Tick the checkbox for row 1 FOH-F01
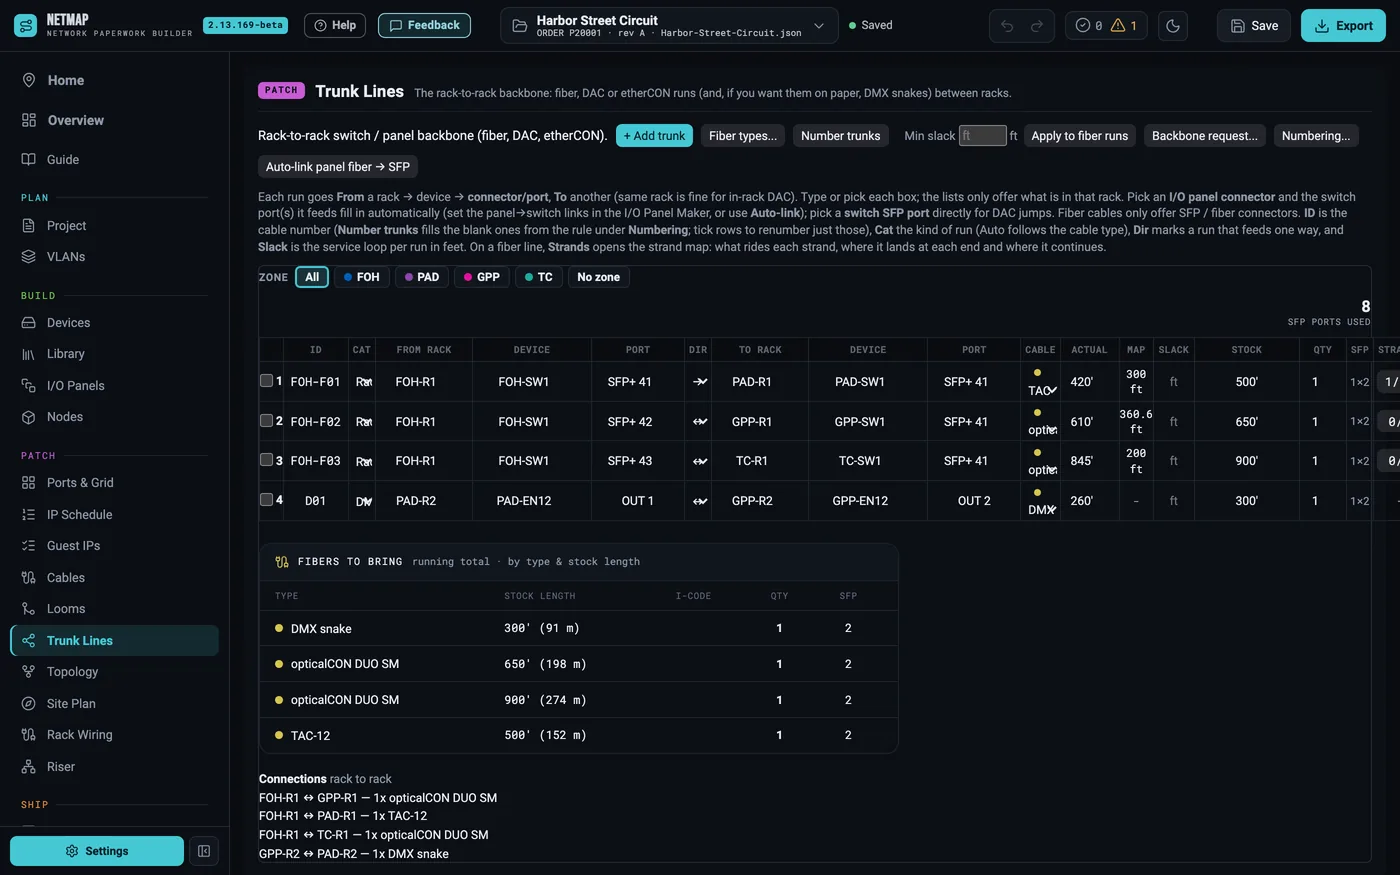Viewport: 1400px width, 875px height. pyautogui.click(x=266, y=381)
